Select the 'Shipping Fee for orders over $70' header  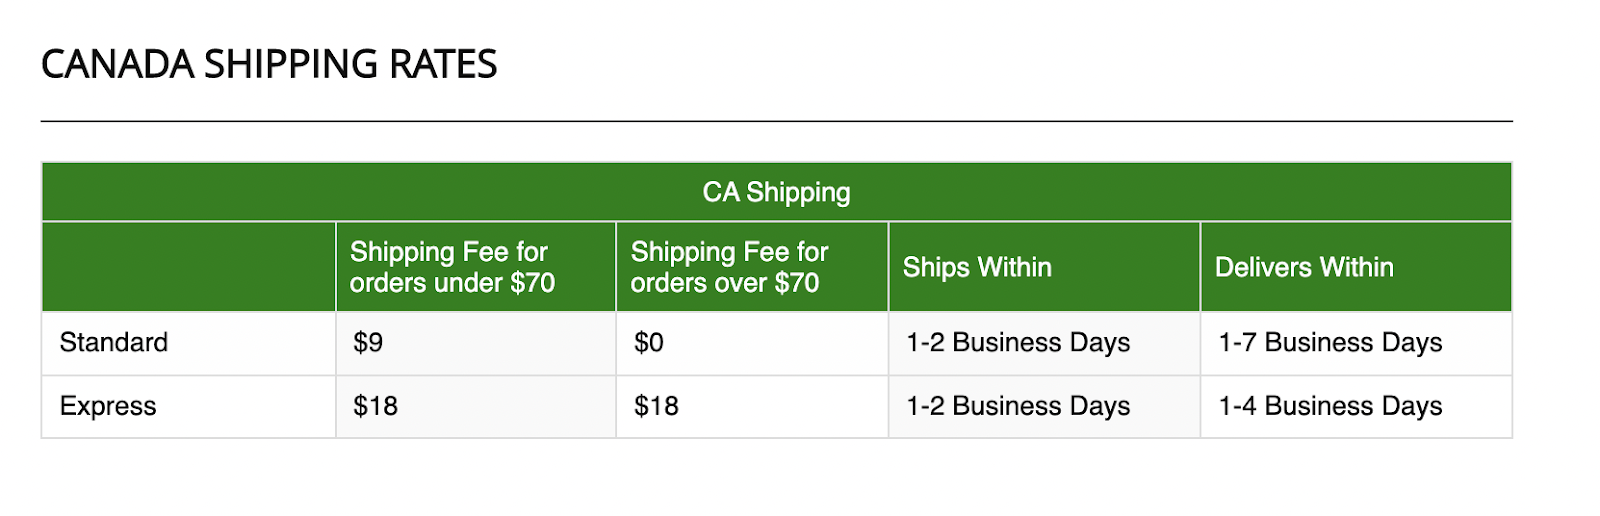tap(729, 267)
